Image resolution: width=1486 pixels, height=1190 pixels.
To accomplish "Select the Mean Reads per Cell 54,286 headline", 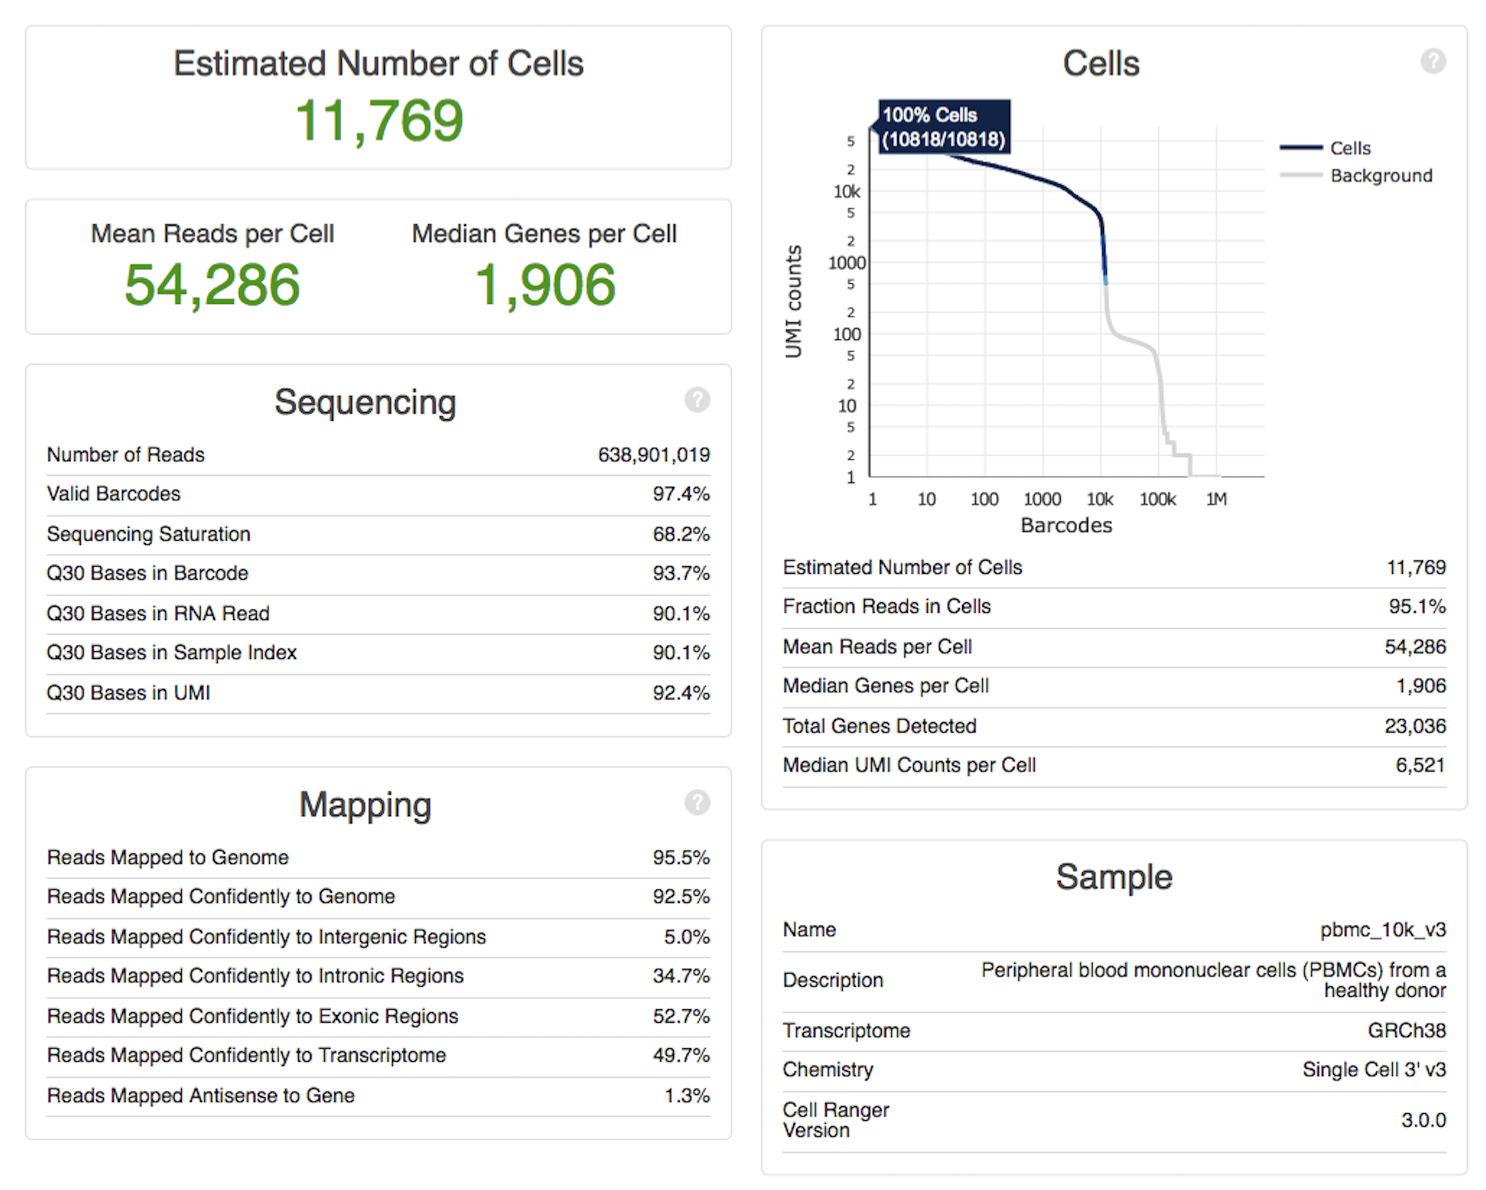I will (212, 285).
